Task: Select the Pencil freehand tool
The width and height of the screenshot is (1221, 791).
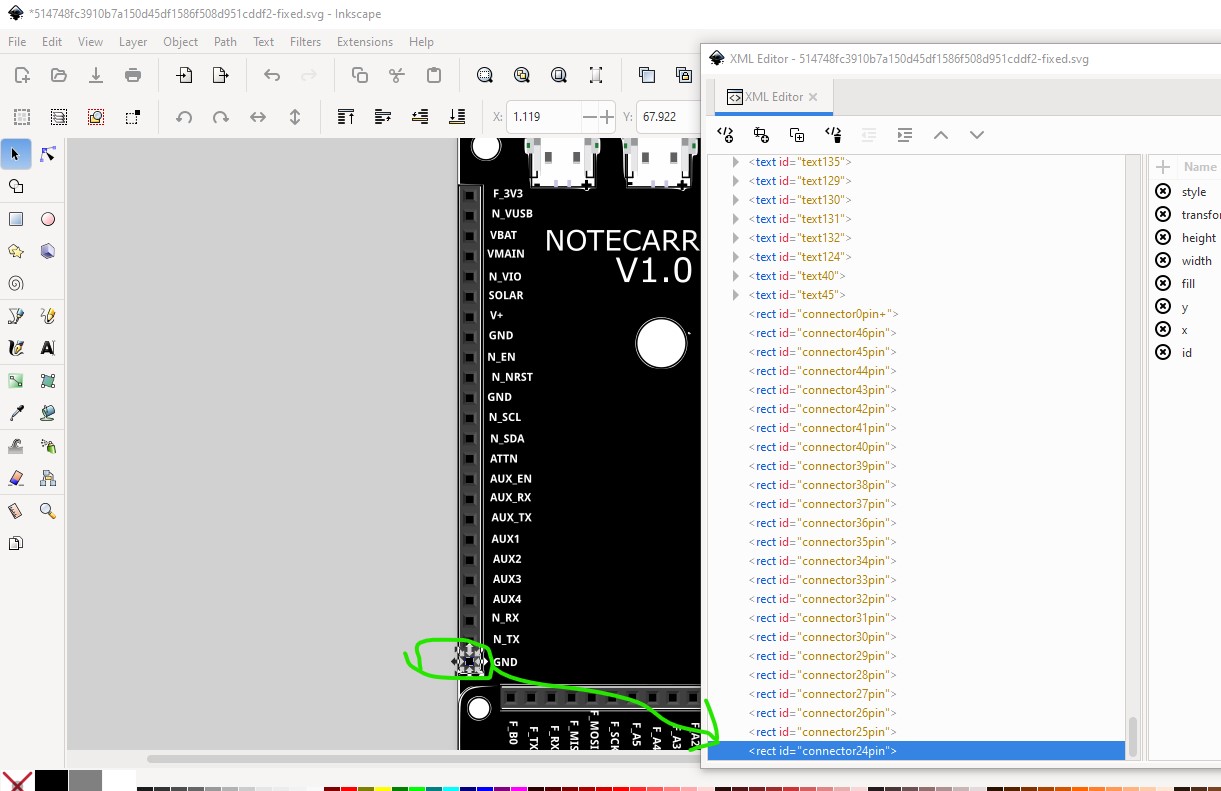Action: [x=47, y=316]
